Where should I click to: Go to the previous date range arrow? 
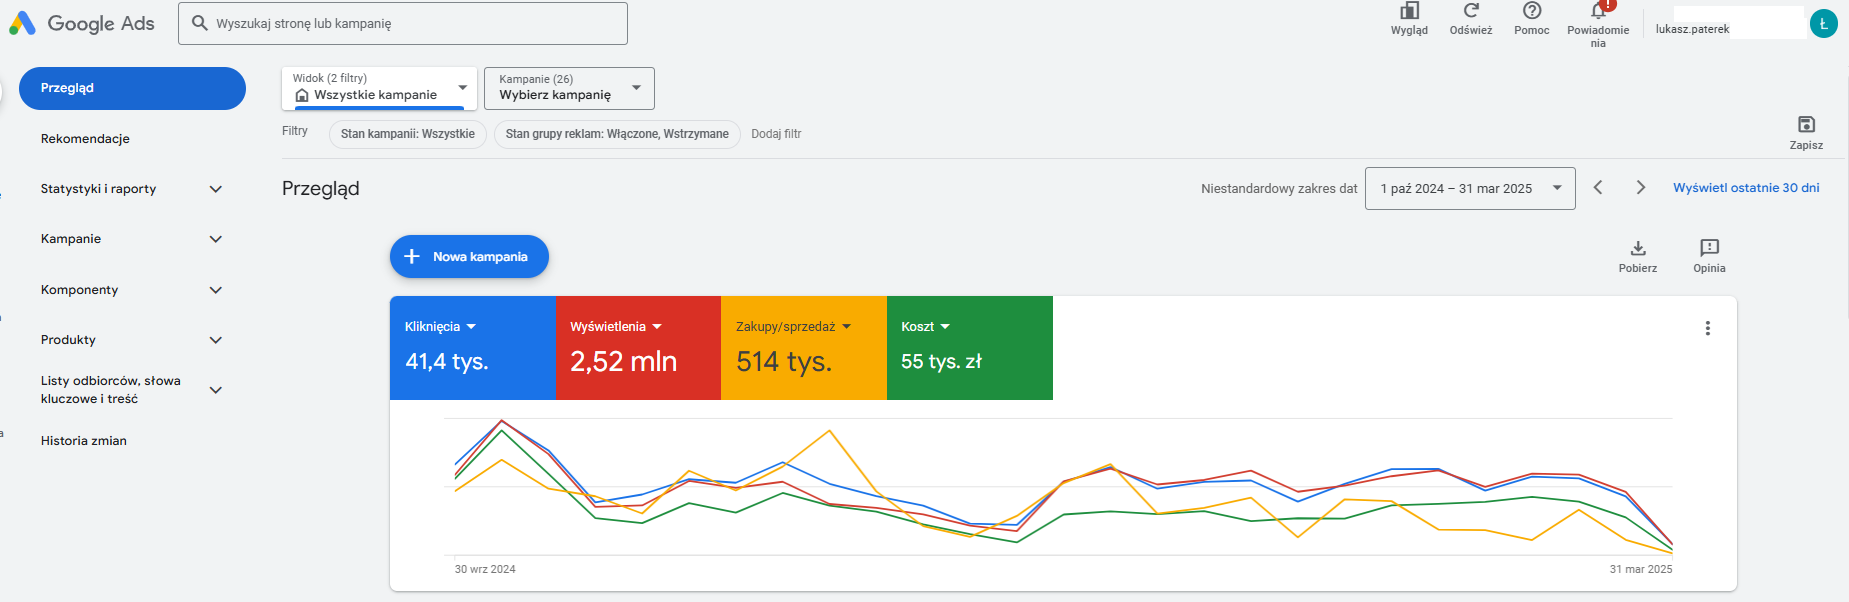1598,188
